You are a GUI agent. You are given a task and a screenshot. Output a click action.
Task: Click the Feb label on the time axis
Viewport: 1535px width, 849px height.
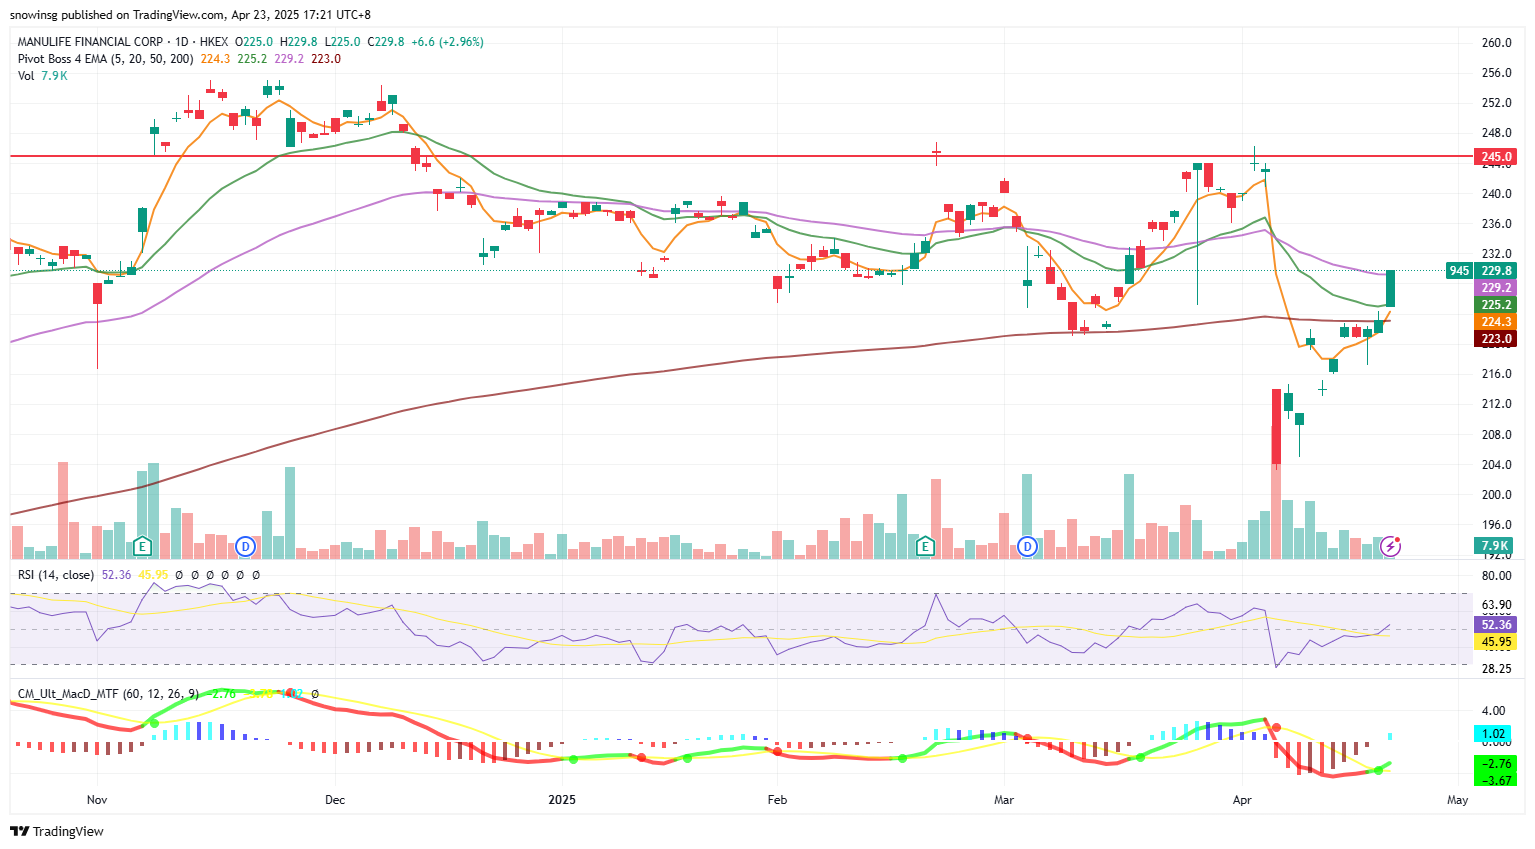[777, 800]
